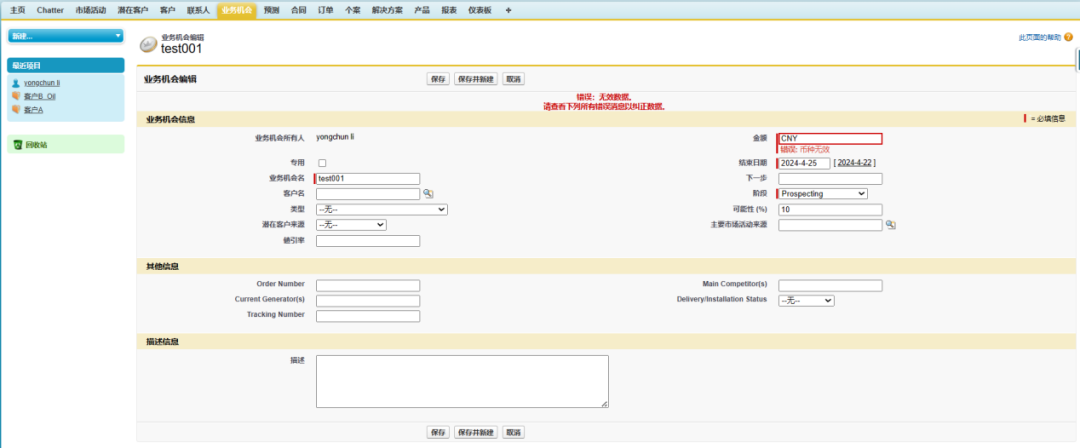
Task: Click the 客户名 input field
Action: pyautogui.click(x=368, y=194)
